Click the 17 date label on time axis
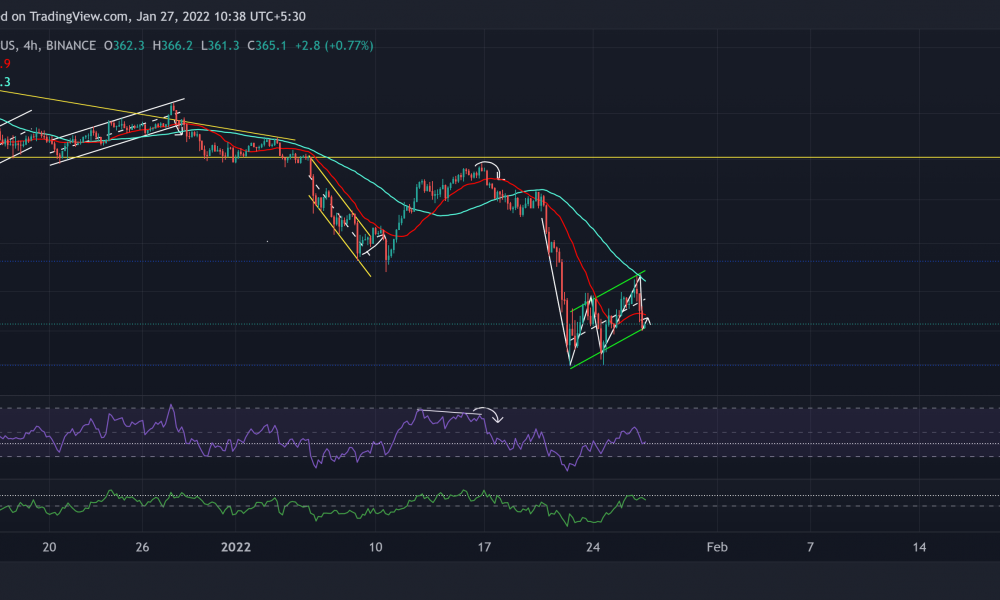Screen dimensions: 1000x600 click(485, 547)
